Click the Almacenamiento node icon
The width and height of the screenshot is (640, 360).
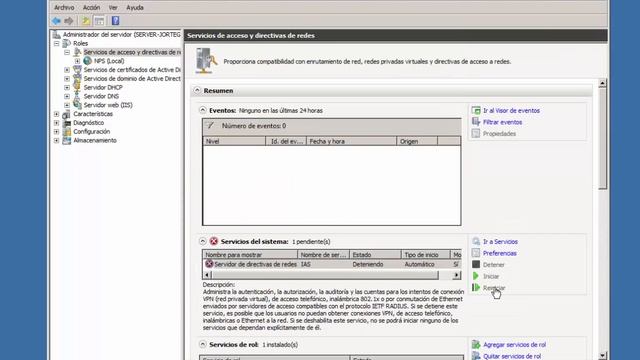(67, 140)
